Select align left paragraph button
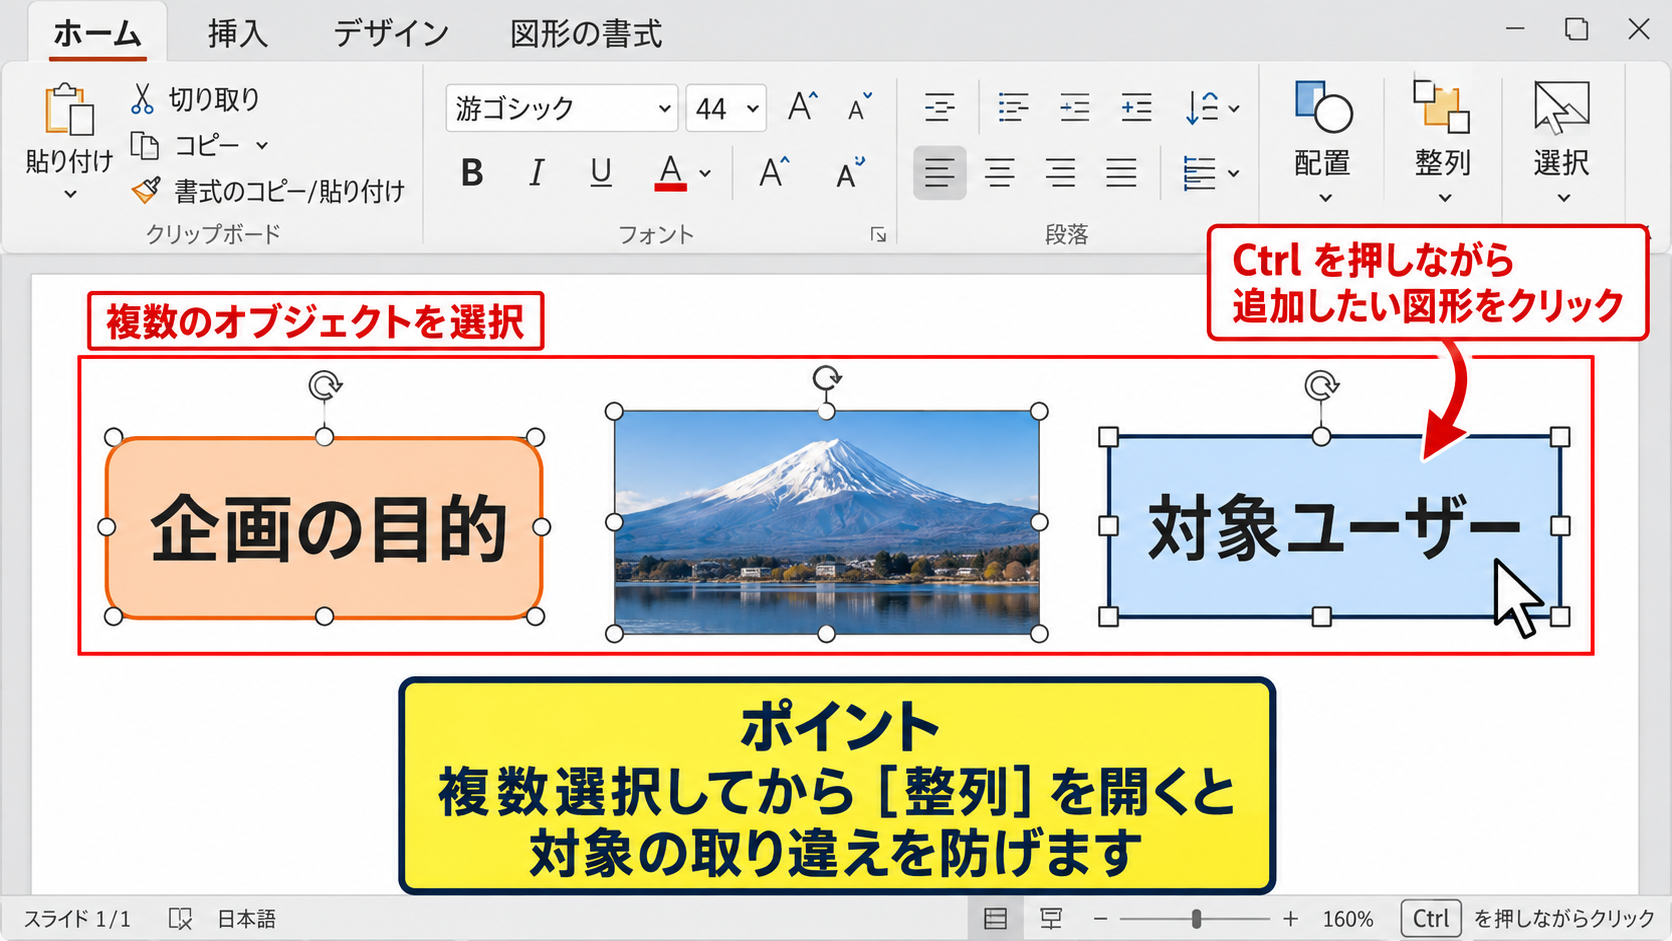 coord(939,173)
